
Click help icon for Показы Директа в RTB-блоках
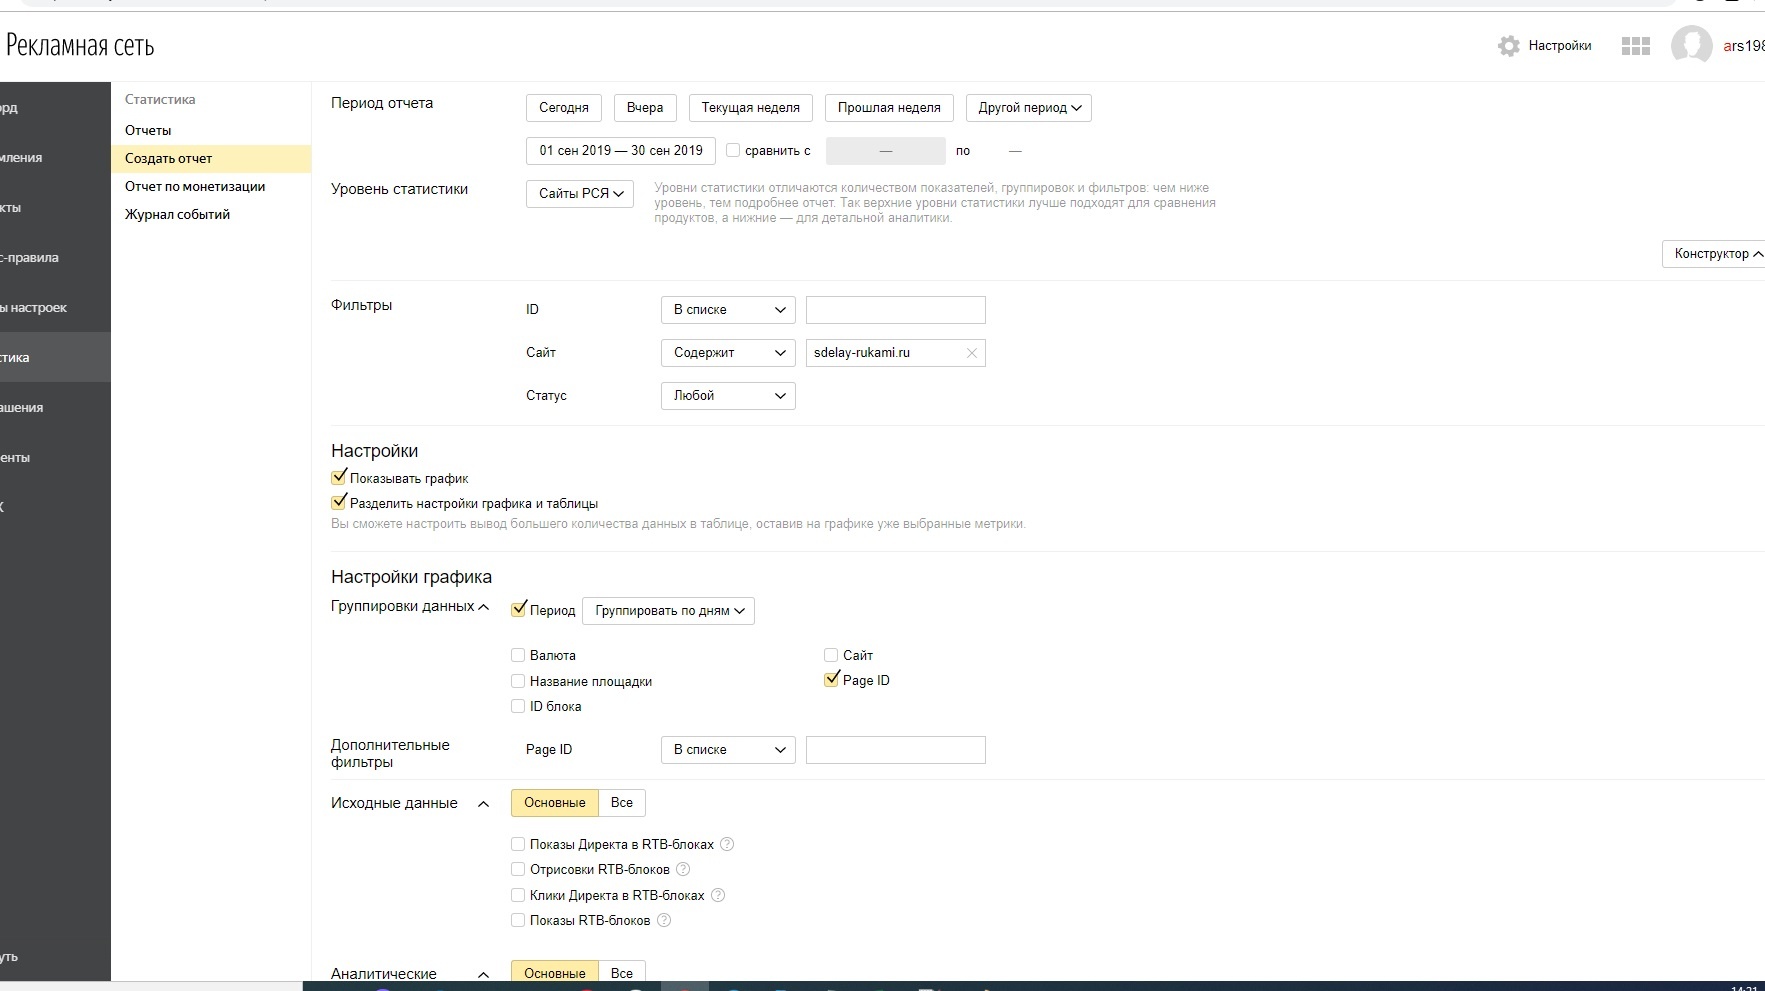click(x=727, y=844)
